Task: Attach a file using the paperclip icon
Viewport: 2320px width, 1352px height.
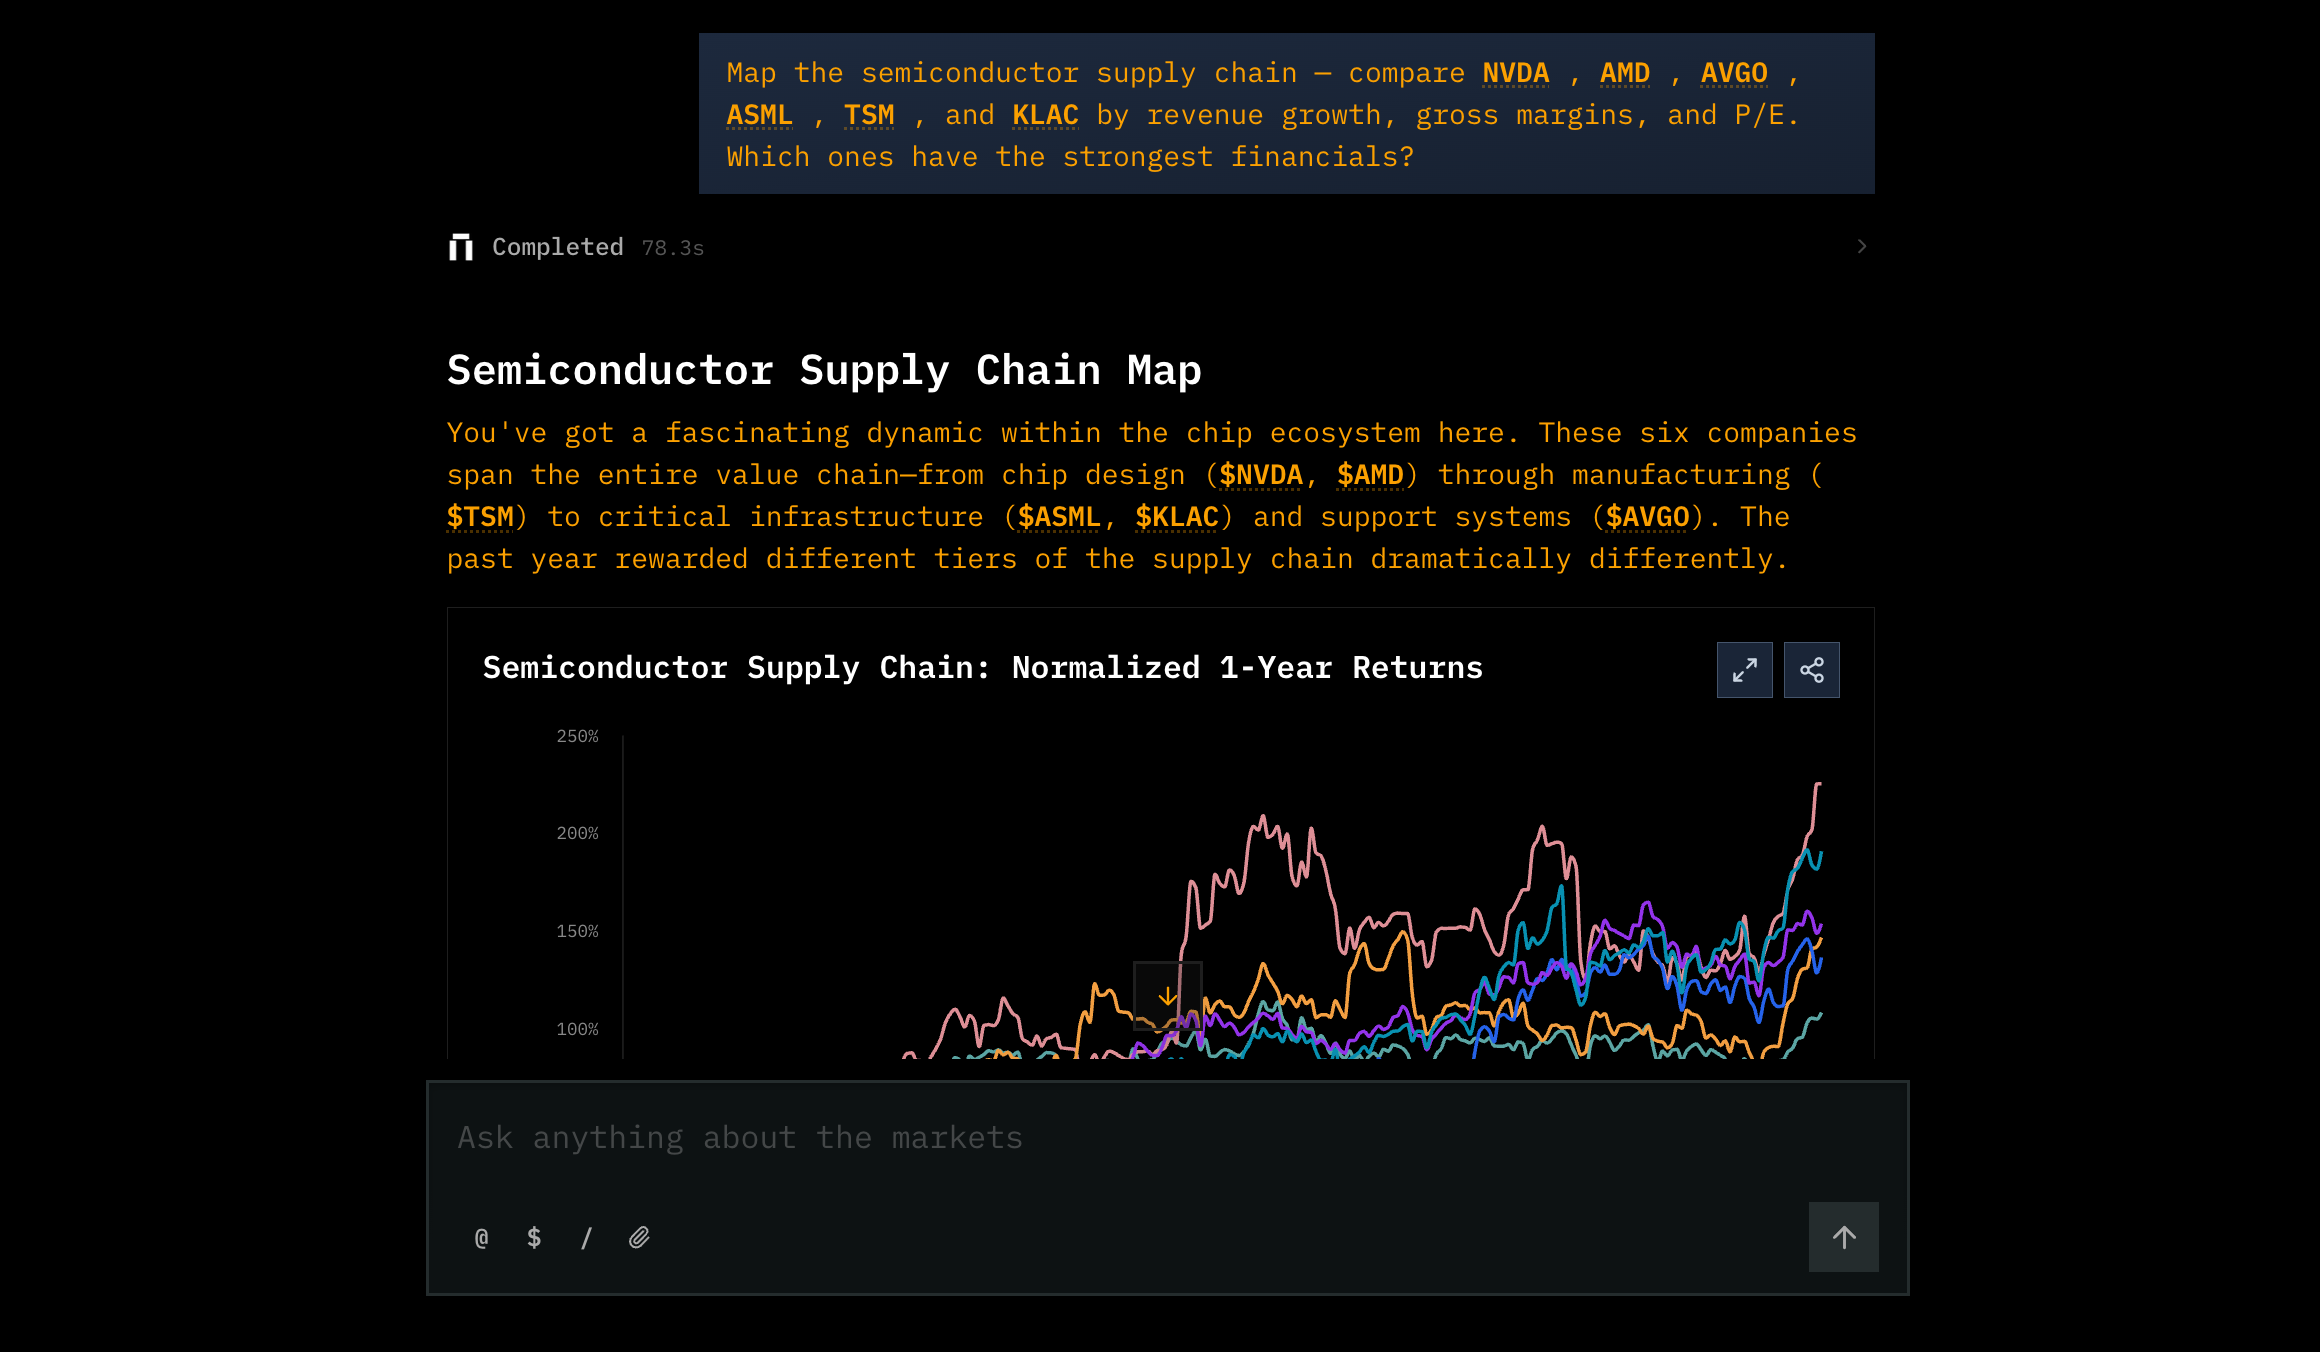Action: tap(639, 1237)
